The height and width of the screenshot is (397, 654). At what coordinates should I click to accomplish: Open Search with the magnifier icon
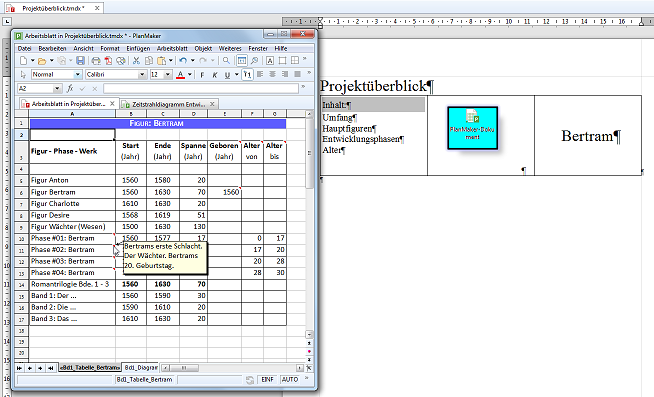(x=226, y=61)
